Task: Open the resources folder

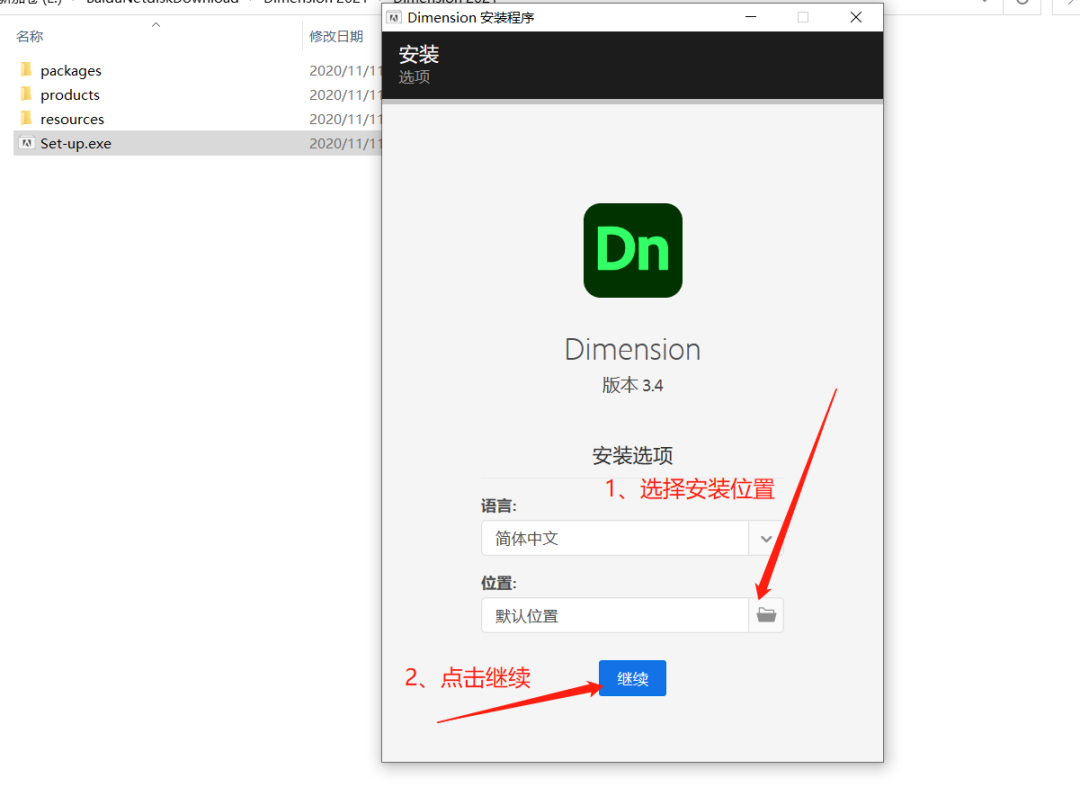Action: (x=71, y=118)
